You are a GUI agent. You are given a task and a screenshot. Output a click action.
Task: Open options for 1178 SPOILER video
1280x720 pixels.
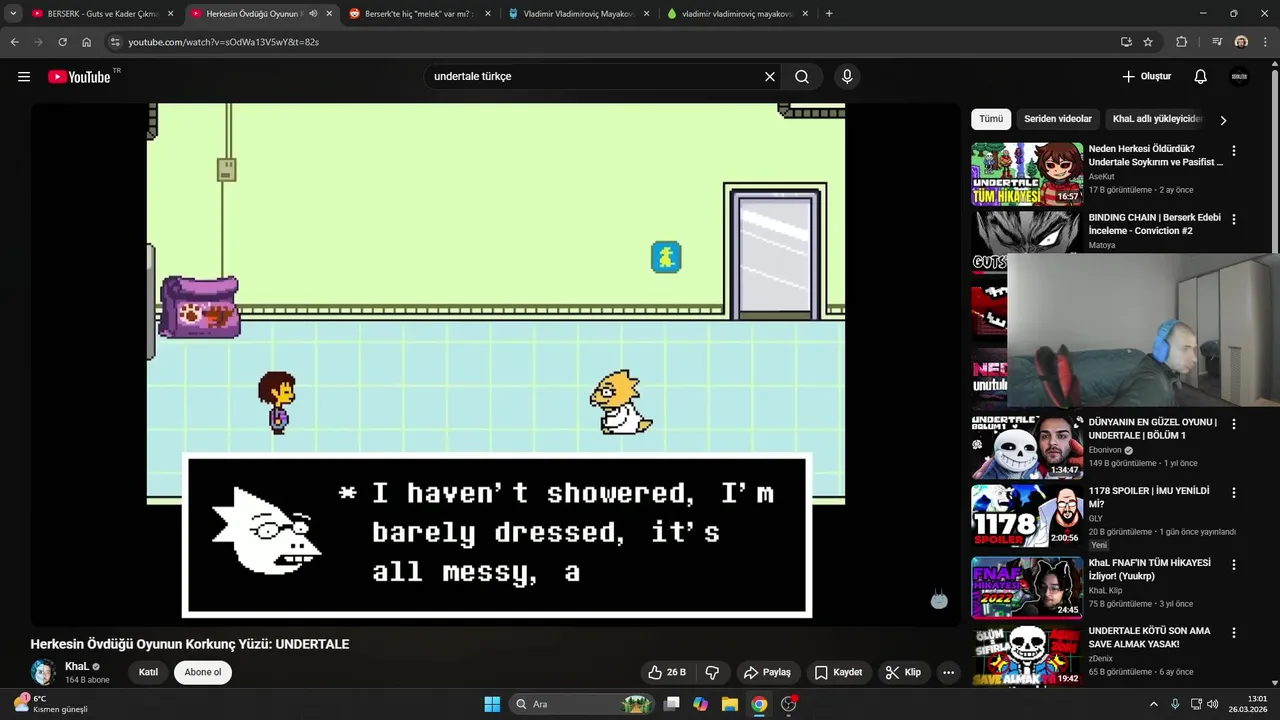pyautogui.click(x=1234, y=493)
